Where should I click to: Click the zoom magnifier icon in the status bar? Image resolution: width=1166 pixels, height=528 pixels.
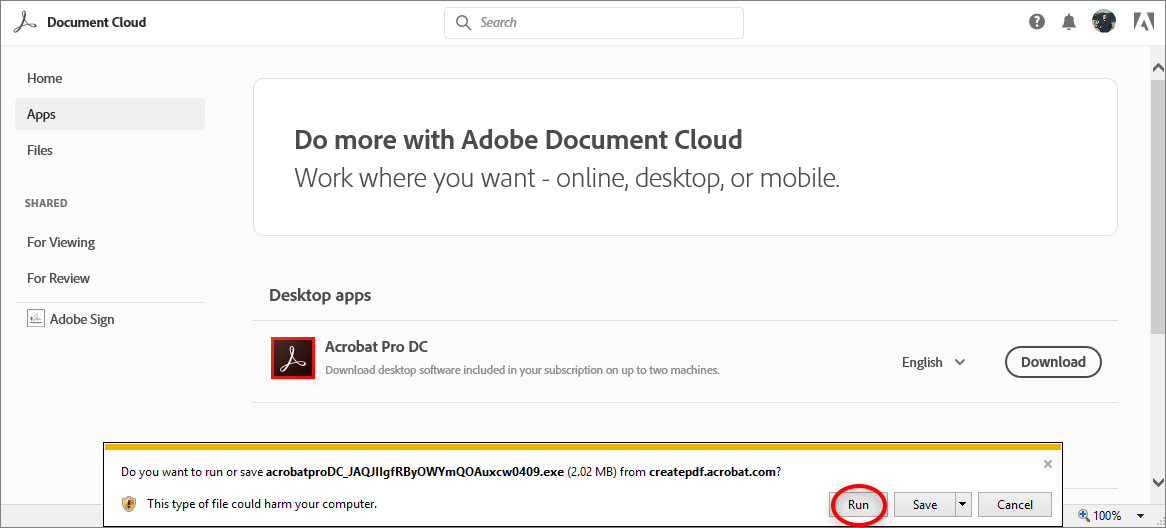(x=1083, y=515)
